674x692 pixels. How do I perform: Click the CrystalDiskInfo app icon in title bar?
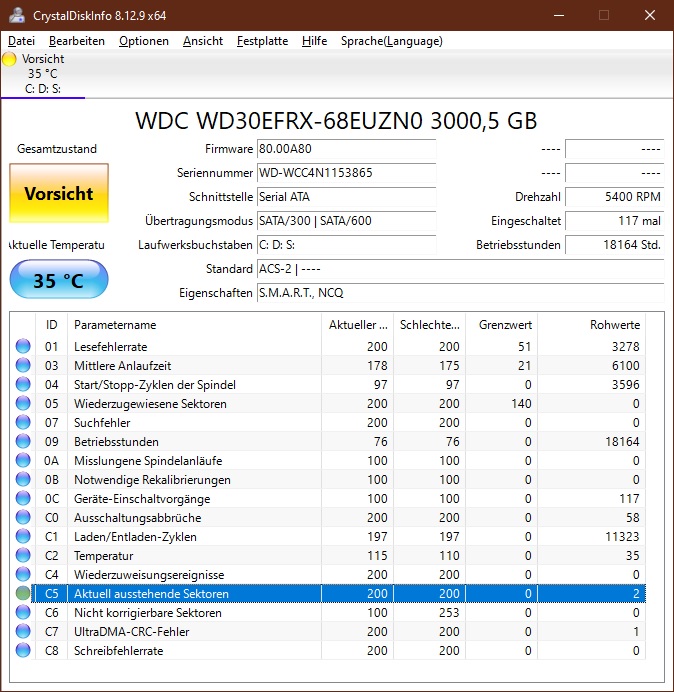tap(17, 15)
